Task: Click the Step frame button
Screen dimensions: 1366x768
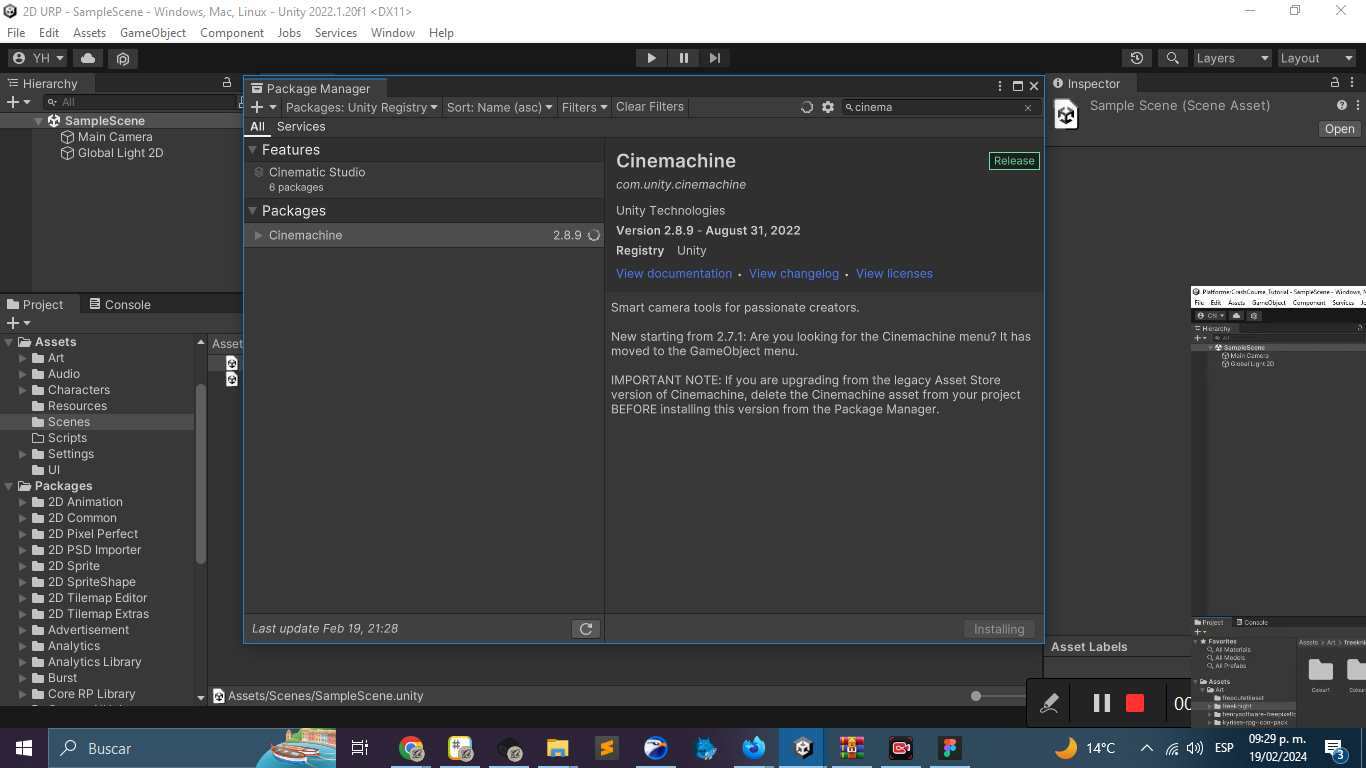Action: pos(714,58)
